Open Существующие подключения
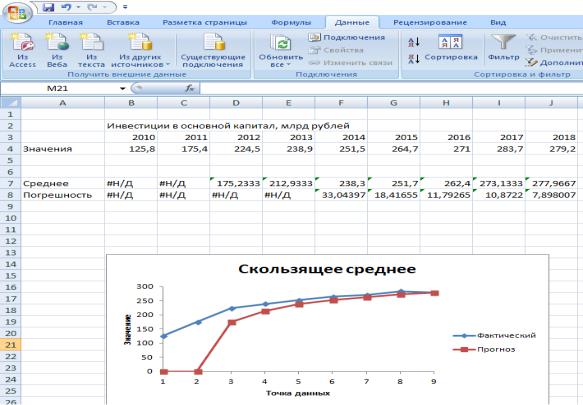Viewport: 583px width, 405px height. tap(213, 50)
